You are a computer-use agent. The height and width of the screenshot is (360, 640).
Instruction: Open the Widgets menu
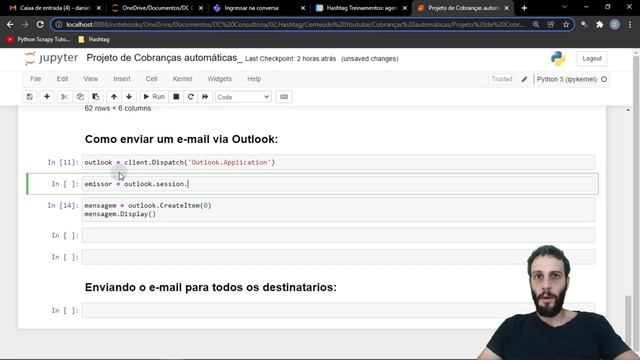[x=219, y=79]
